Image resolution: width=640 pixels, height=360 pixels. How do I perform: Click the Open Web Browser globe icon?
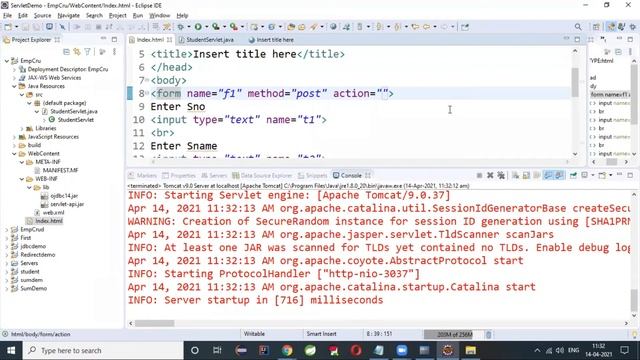click(333, 27)
